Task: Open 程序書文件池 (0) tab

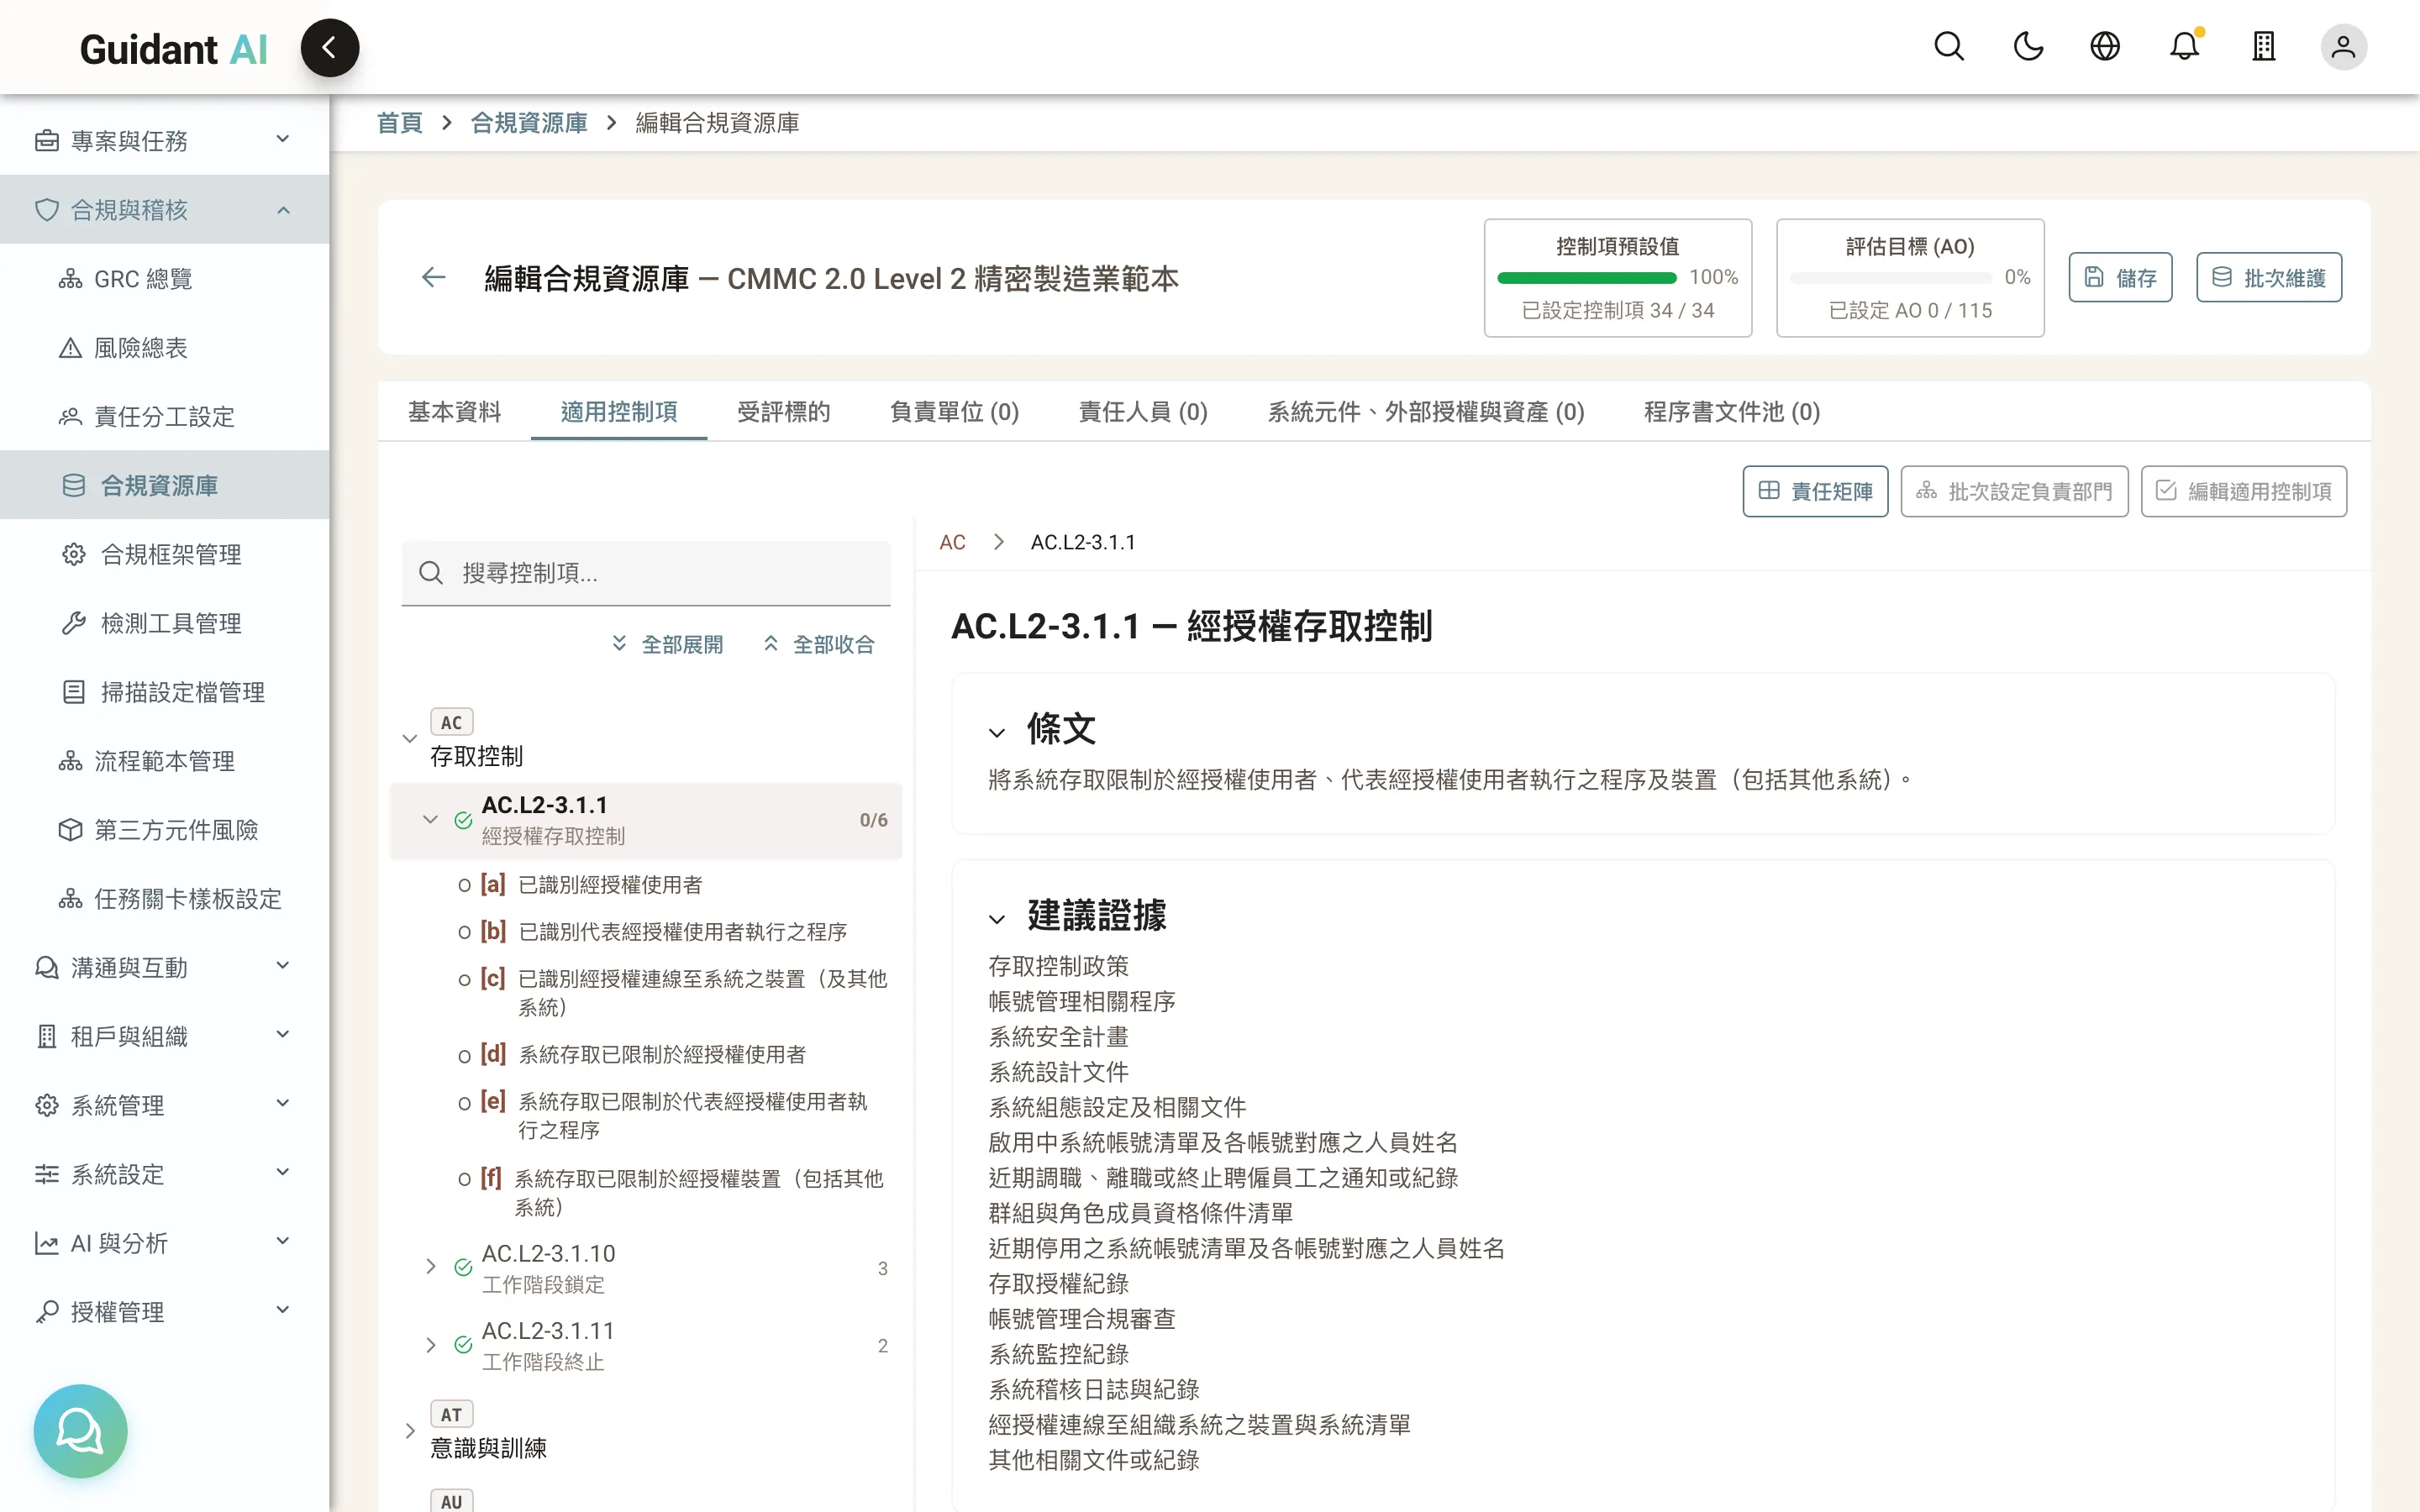Action: click(1732, 411)
